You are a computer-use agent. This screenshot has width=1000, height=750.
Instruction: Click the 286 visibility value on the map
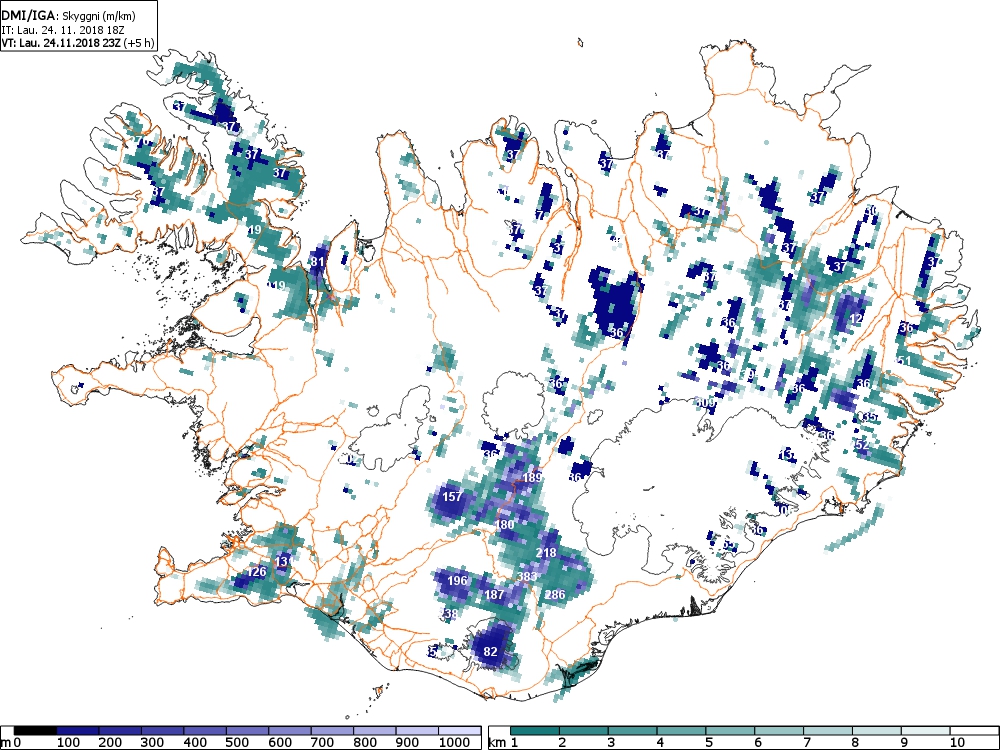coord(555,595)
